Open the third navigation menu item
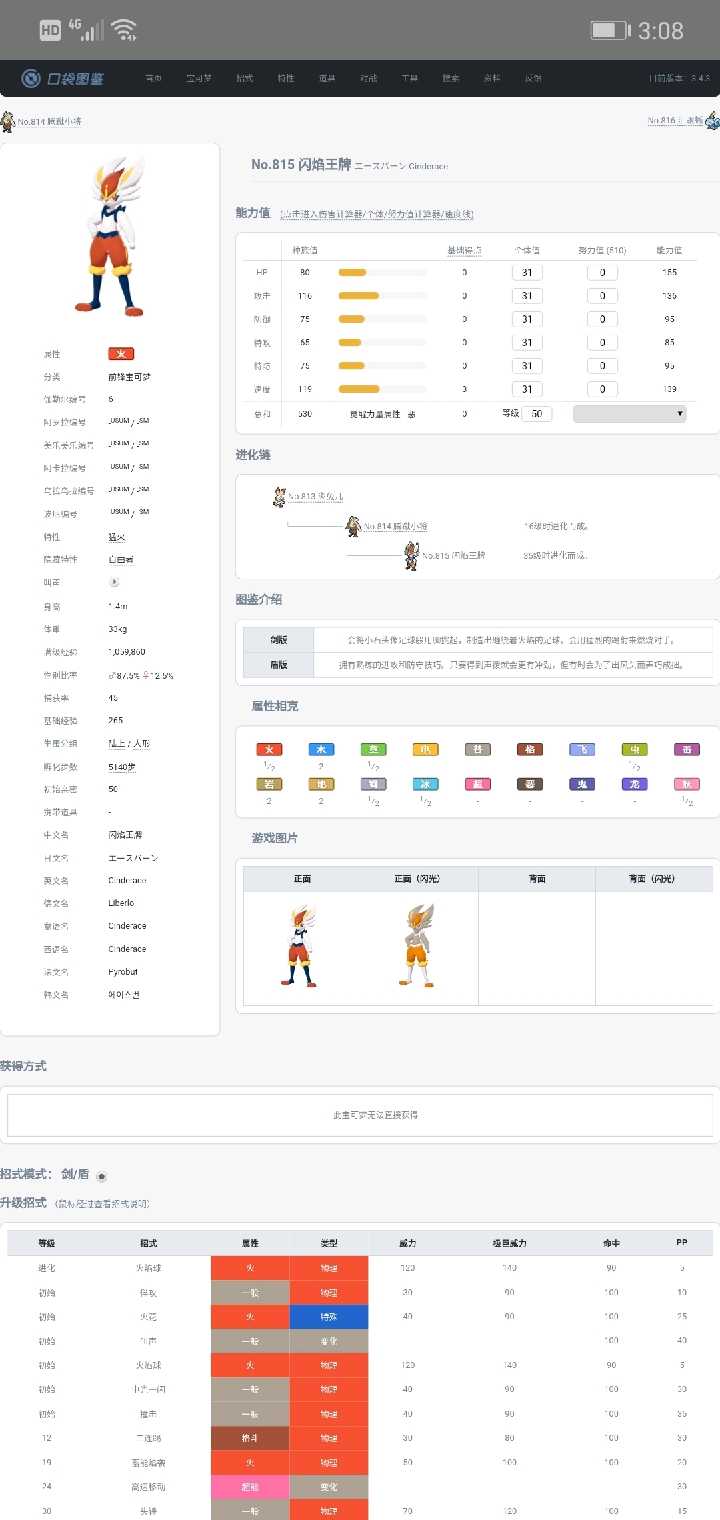 click(245, 78)
